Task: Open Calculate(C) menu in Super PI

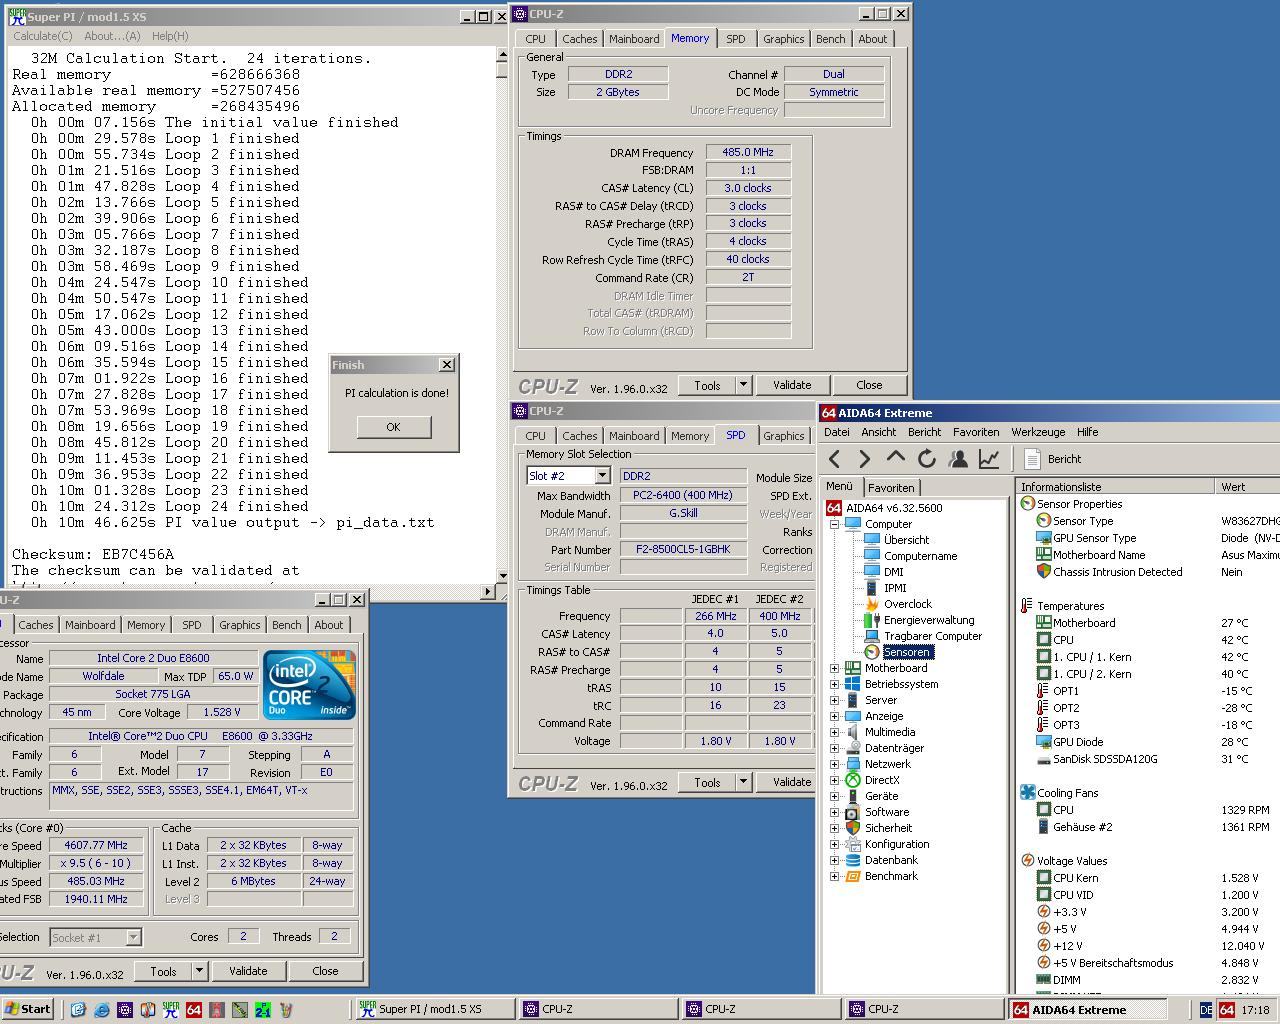Action: 42,35
